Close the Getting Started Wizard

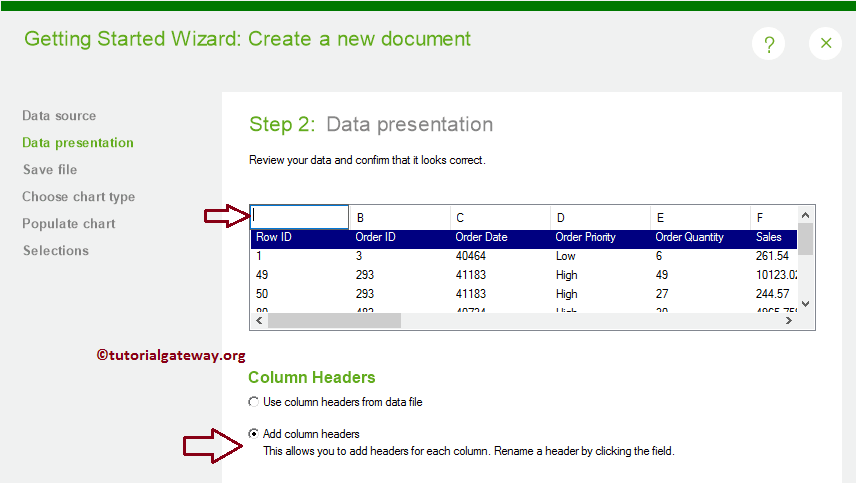825,43
